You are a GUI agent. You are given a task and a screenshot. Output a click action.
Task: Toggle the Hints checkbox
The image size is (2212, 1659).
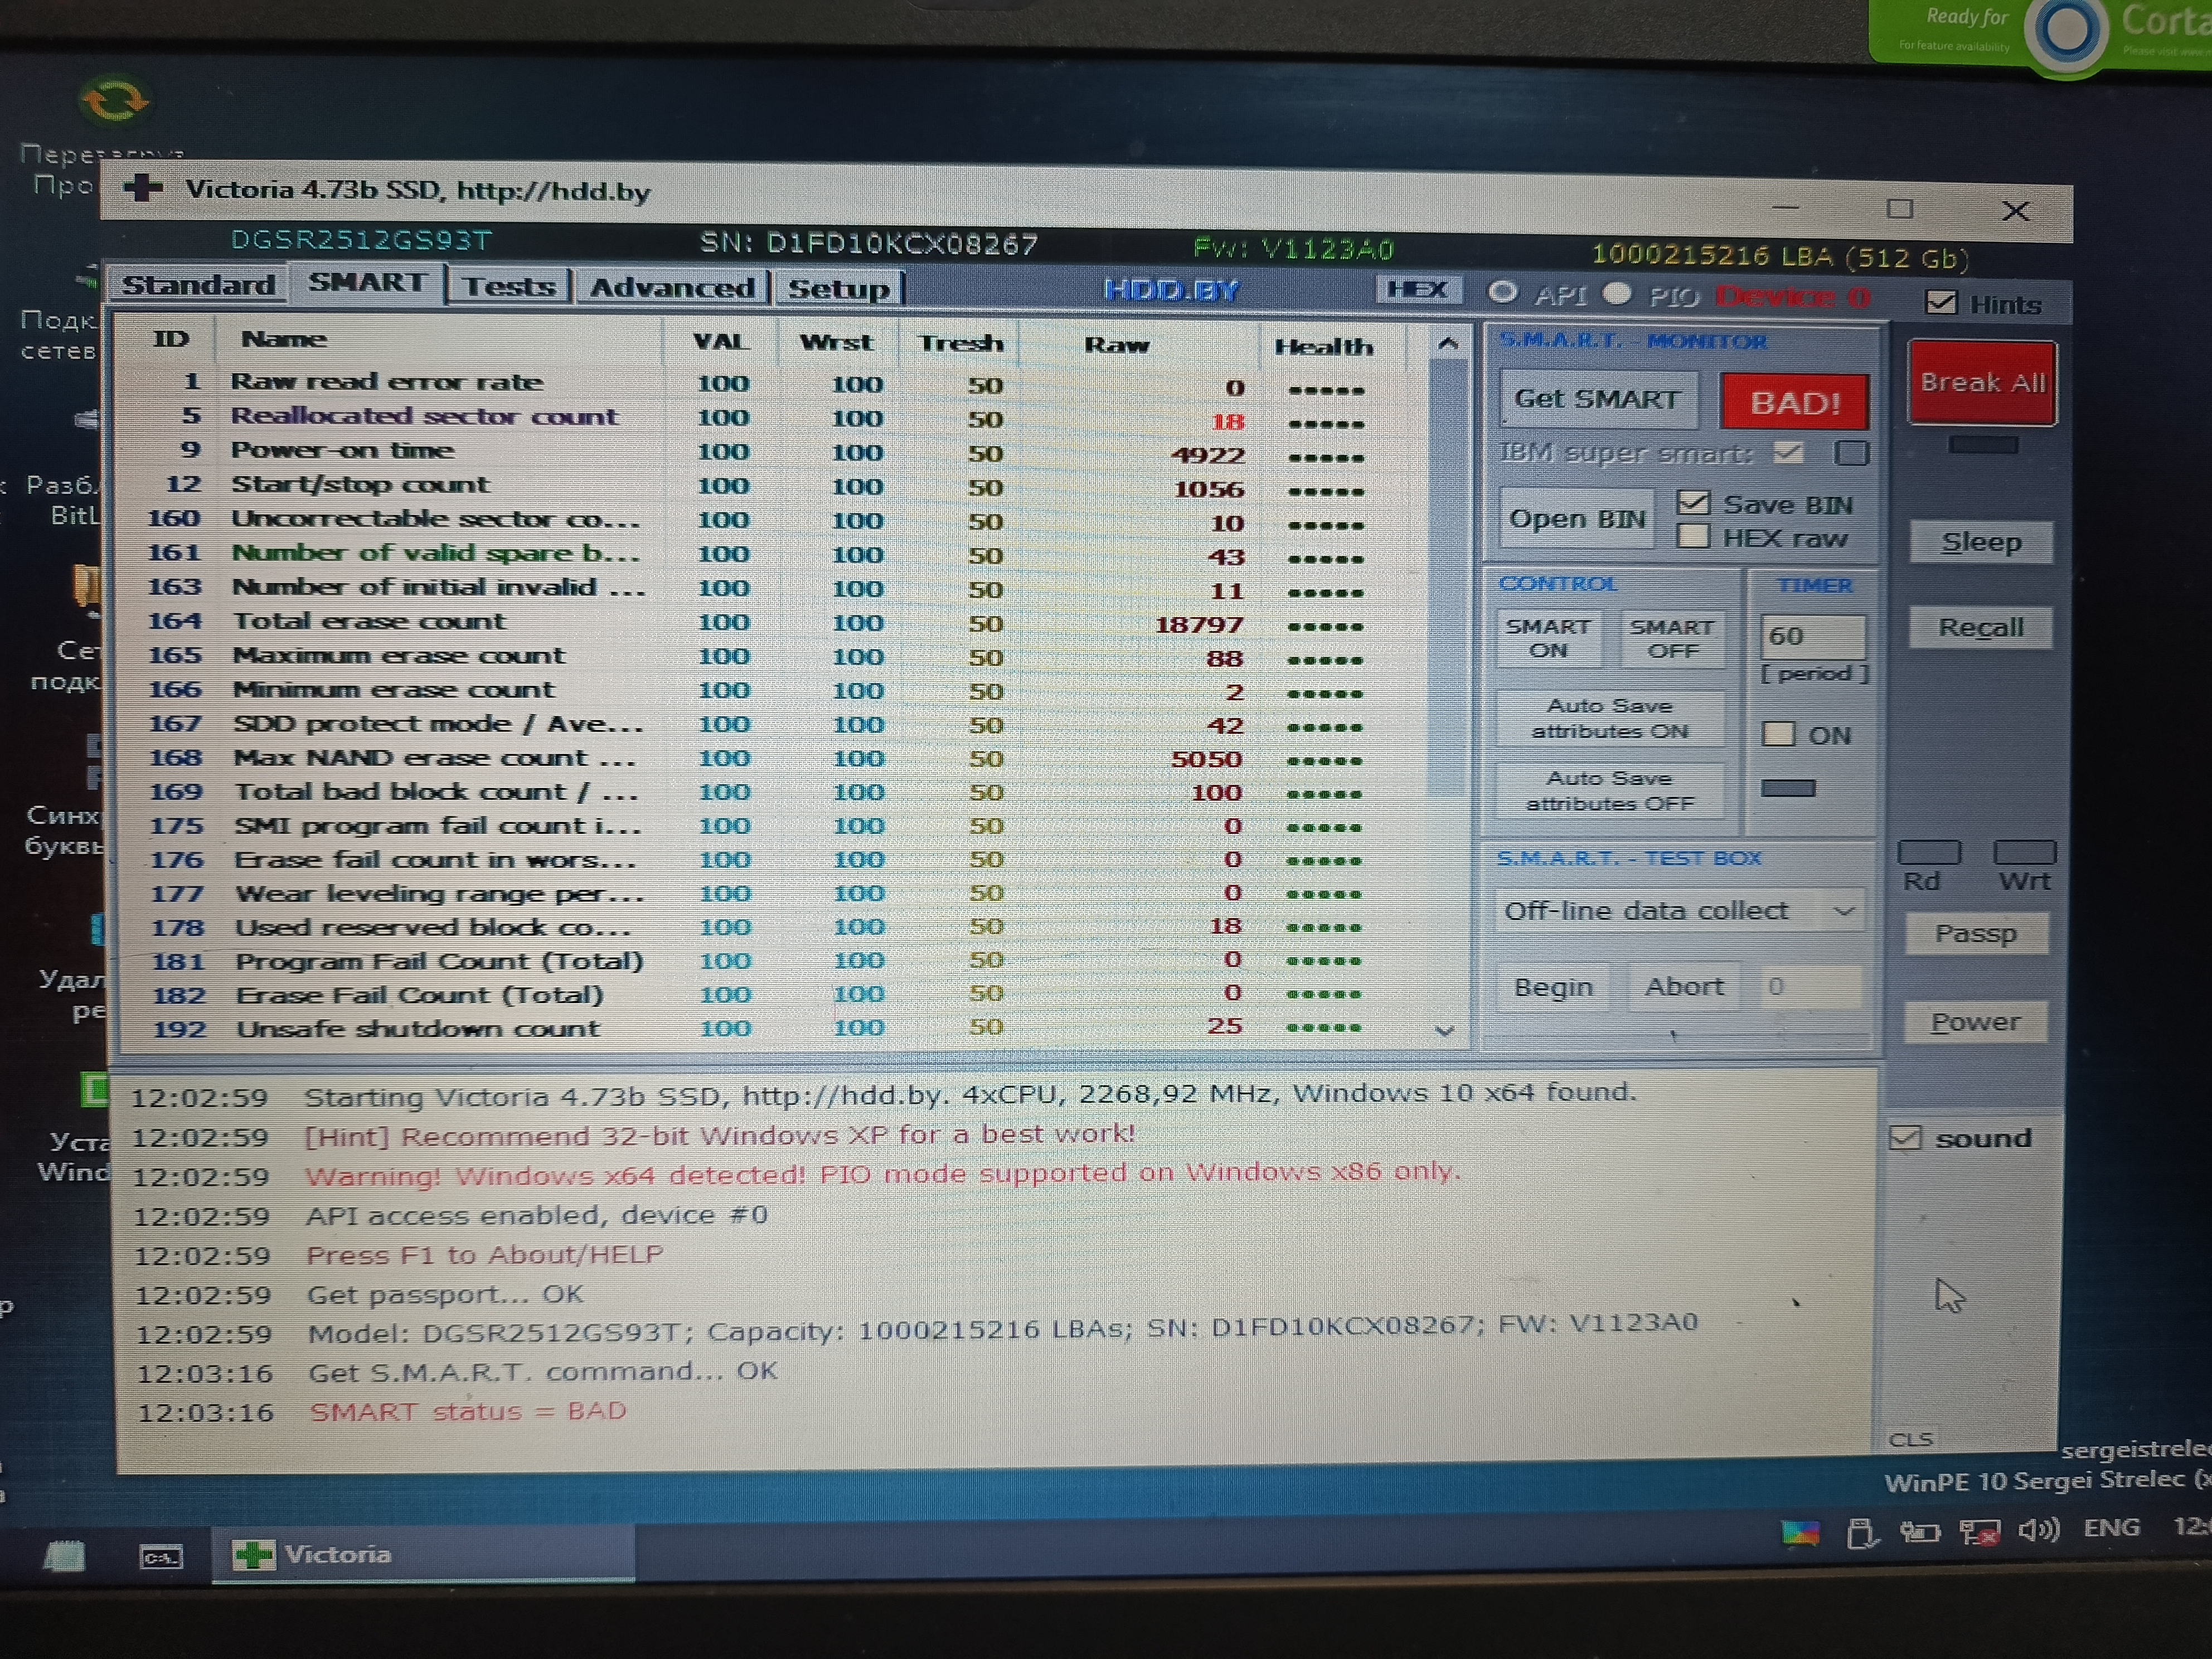tap(1941, 303)
